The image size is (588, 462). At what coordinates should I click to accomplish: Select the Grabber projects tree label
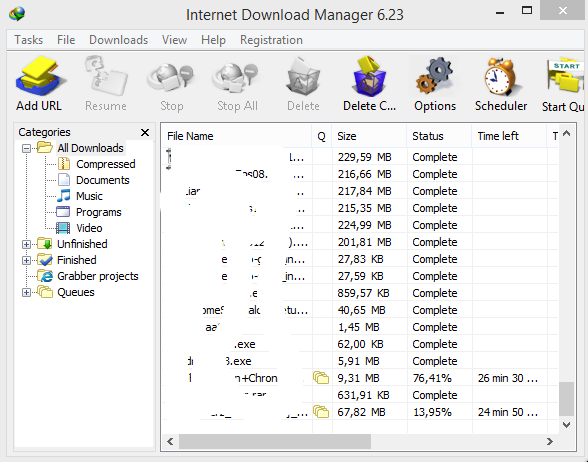tap(98, 276)
